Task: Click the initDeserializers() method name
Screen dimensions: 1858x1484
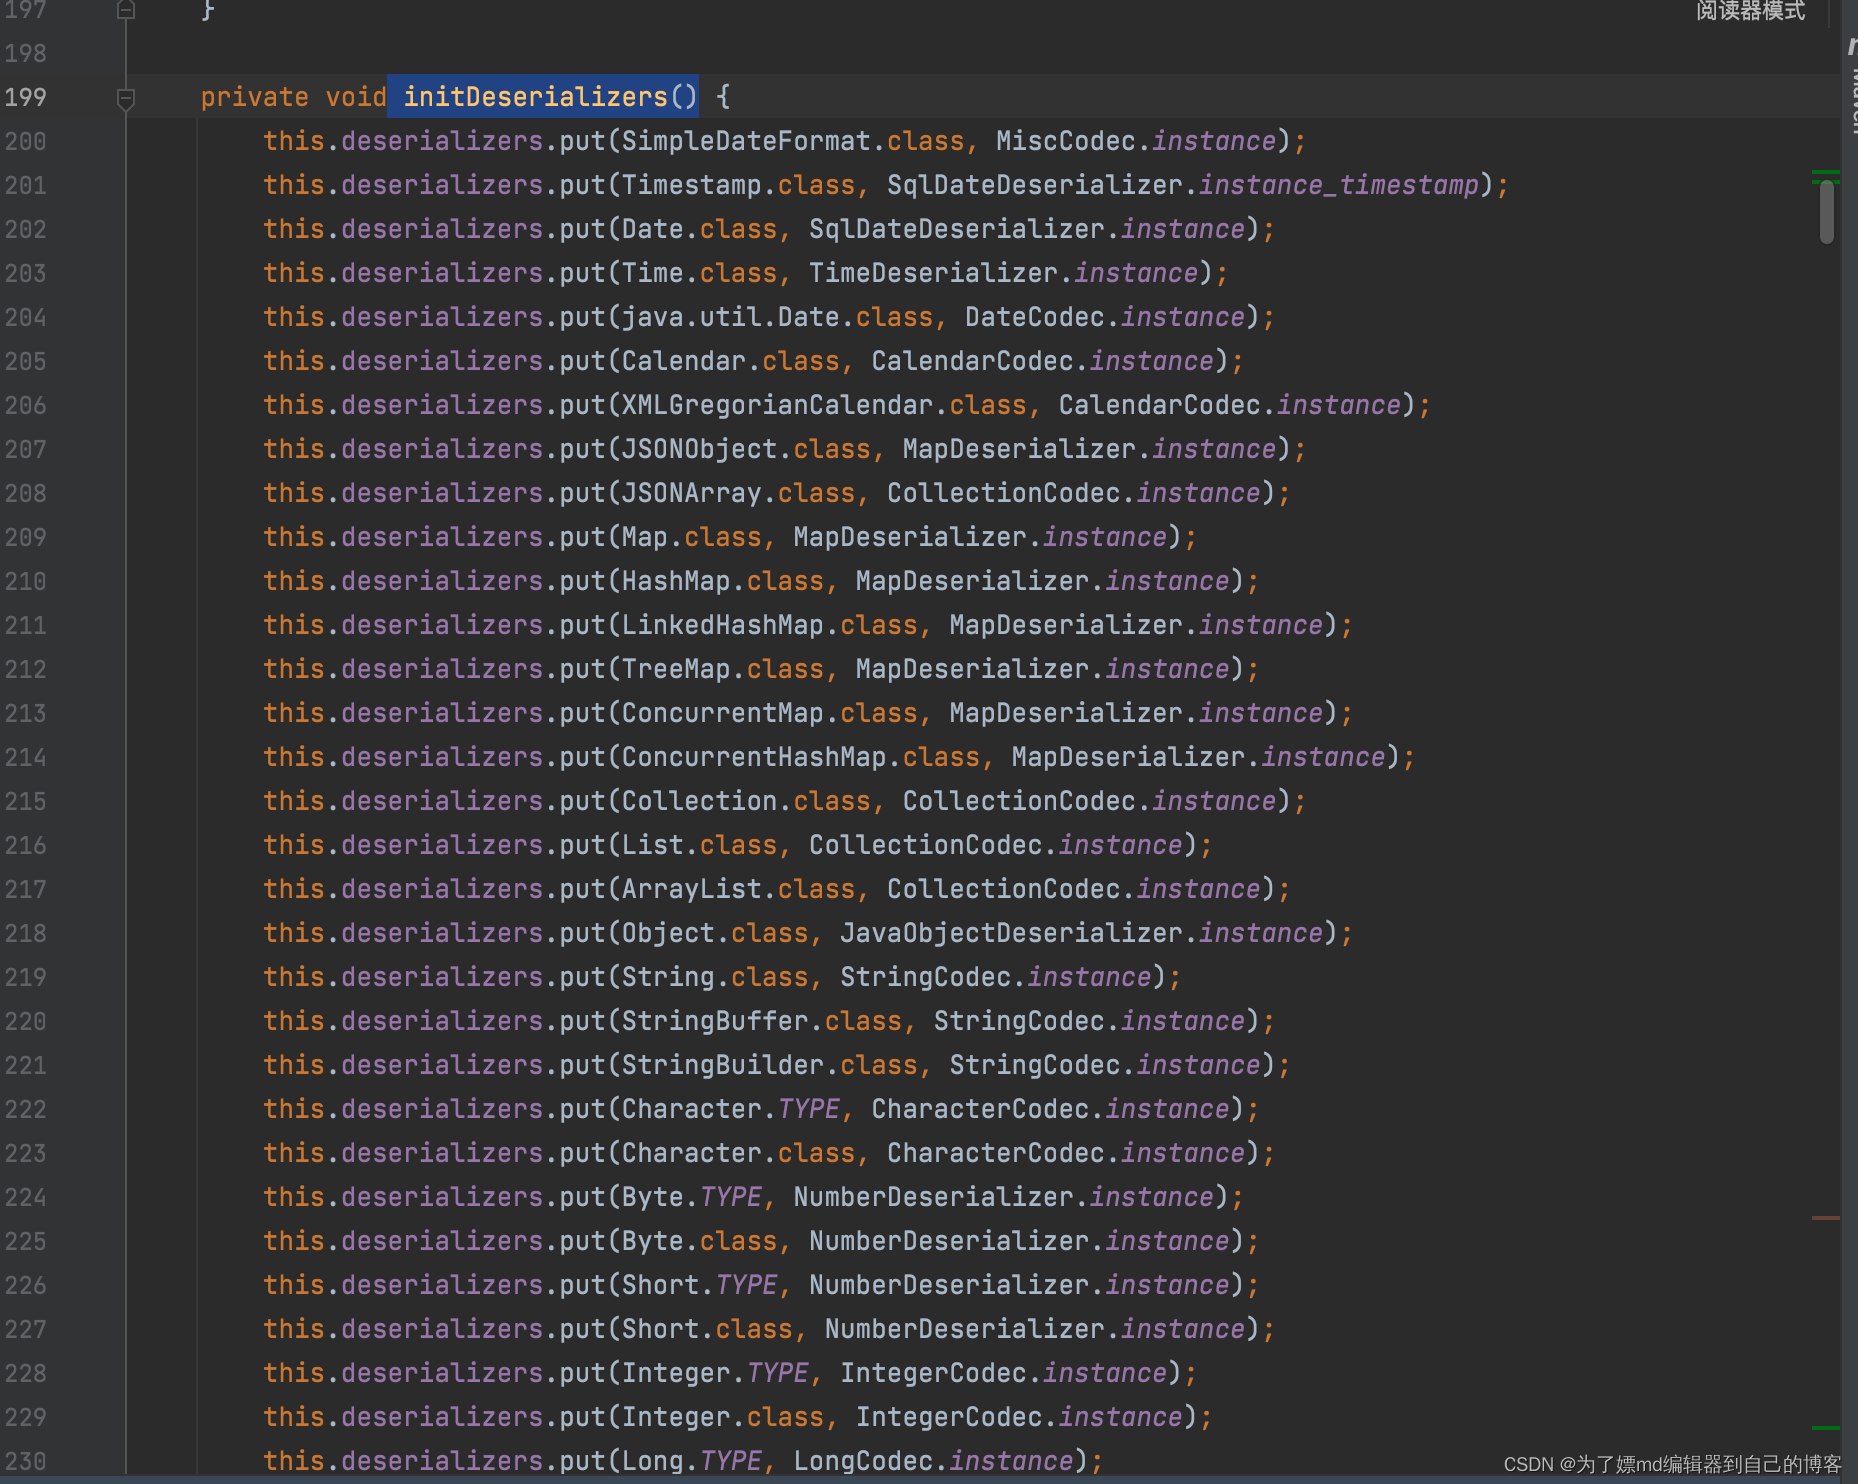Action: pyautogui.click(x=549, y=97)
